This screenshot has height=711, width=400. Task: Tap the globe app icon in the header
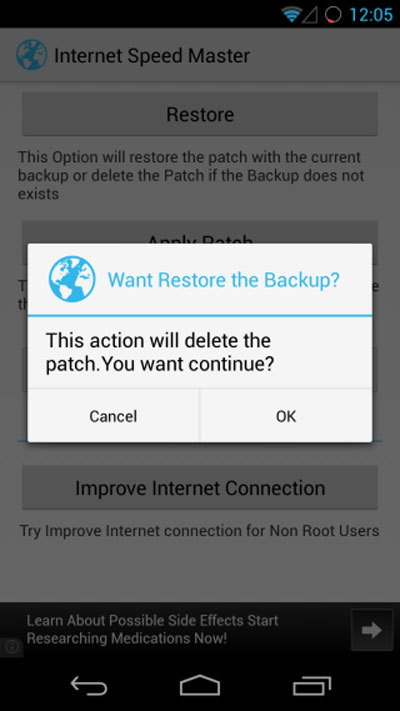[32, 55]
